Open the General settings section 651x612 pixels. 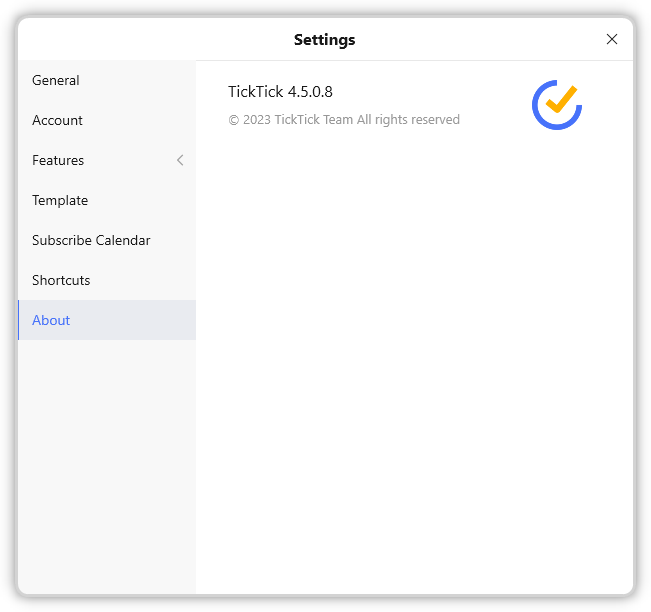pos(107,81)
